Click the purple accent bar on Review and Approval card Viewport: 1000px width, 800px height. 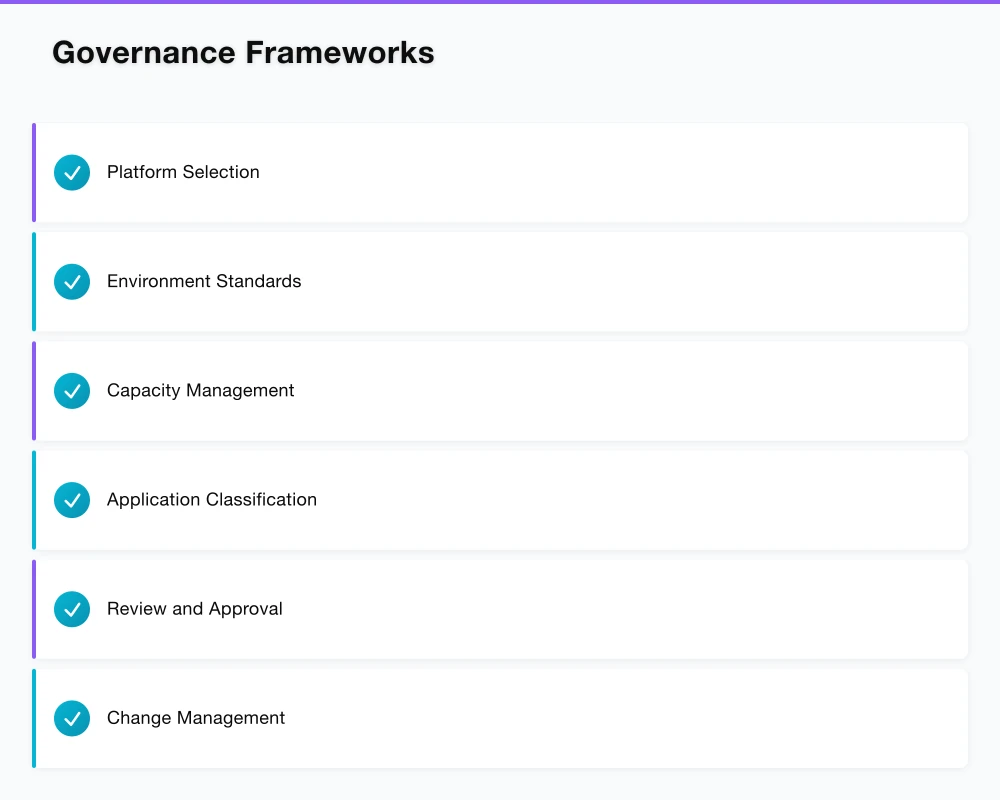(x=34, y=609)
